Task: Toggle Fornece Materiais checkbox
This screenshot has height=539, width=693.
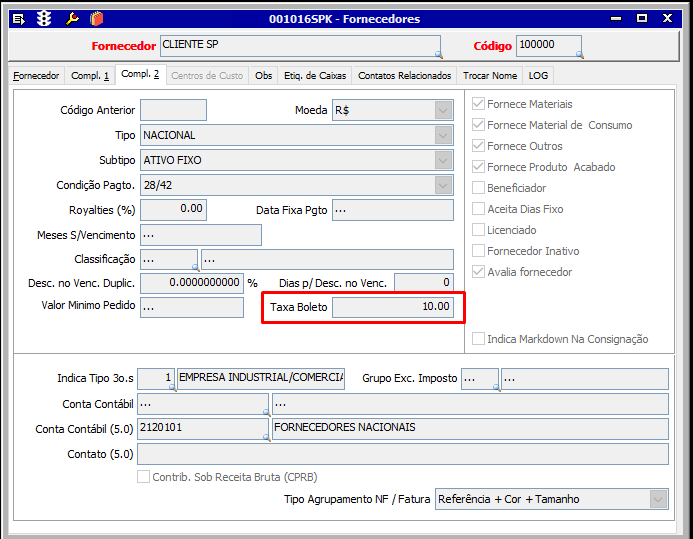Action: tap(478, 104)
